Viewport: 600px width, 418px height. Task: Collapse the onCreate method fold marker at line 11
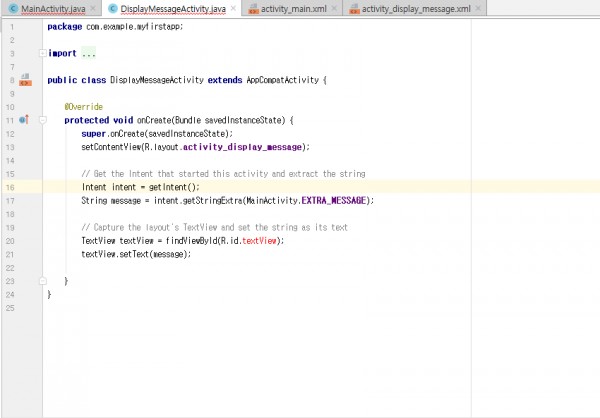43,120
